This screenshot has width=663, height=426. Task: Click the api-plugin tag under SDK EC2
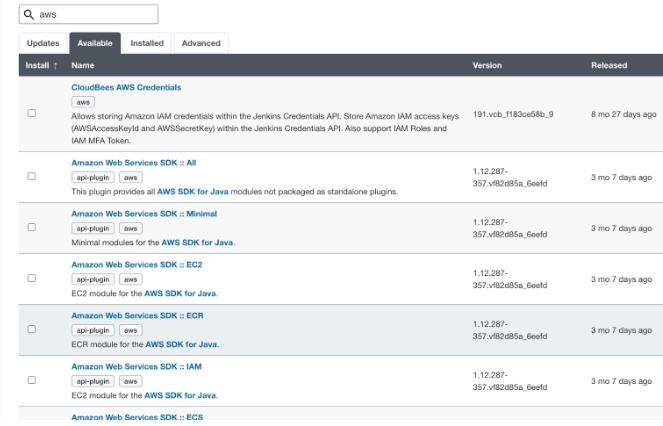(91, 279)
